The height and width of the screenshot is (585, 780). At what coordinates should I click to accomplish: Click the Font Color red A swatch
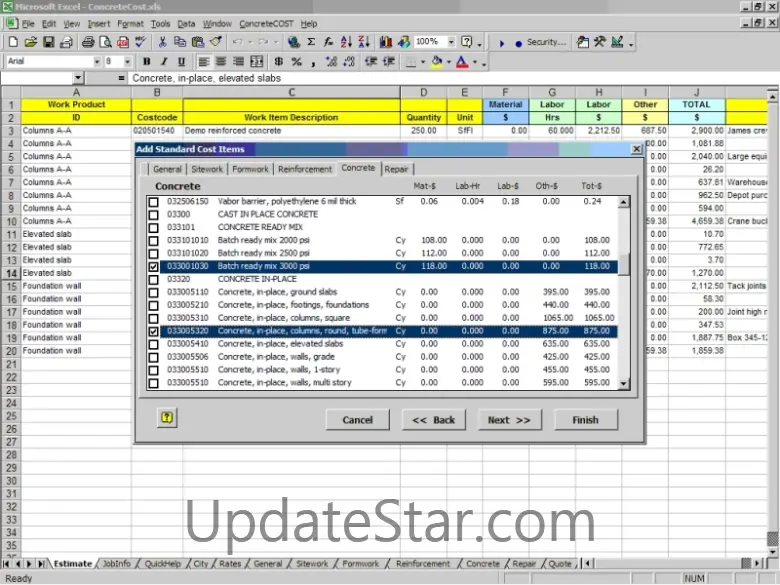pos(463,62)
